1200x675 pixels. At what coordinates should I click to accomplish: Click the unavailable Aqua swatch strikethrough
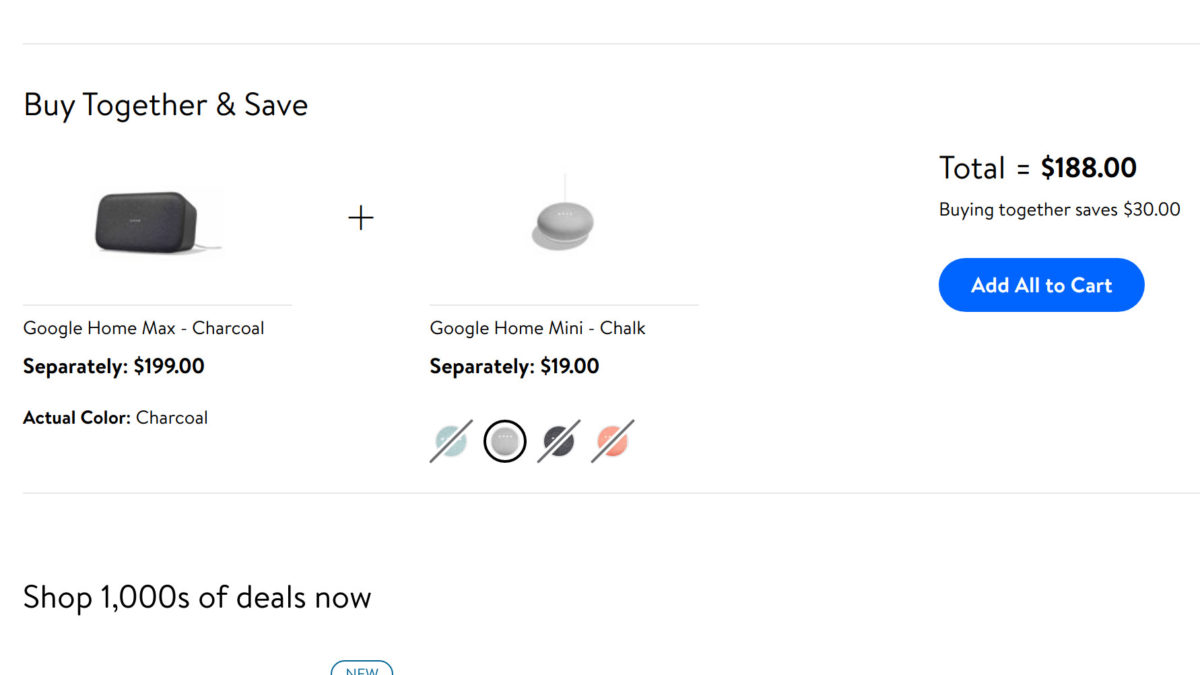450,440
